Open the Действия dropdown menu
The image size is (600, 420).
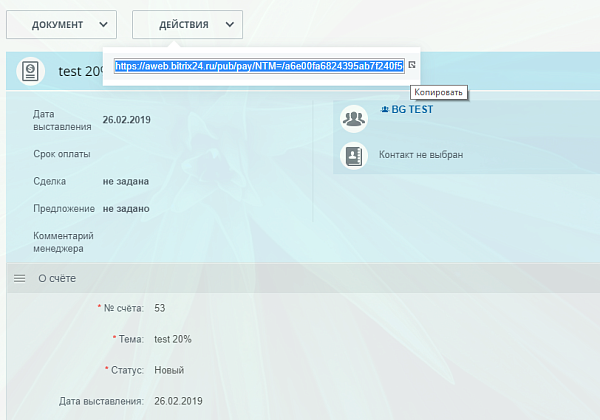[188, 24]
